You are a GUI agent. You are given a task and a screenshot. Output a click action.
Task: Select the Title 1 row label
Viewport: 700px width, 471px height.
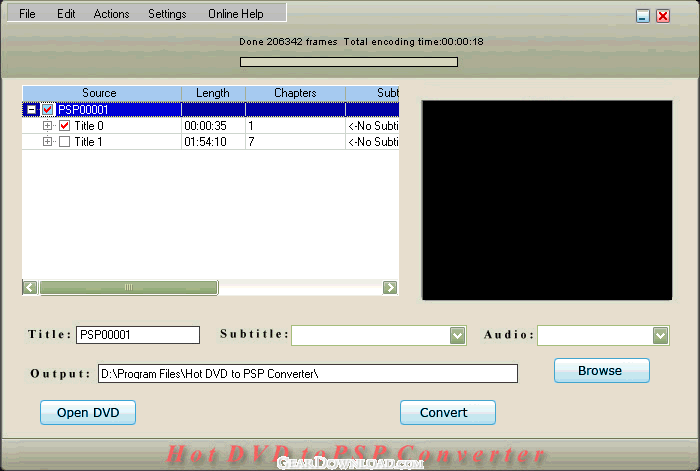[88, 142]
